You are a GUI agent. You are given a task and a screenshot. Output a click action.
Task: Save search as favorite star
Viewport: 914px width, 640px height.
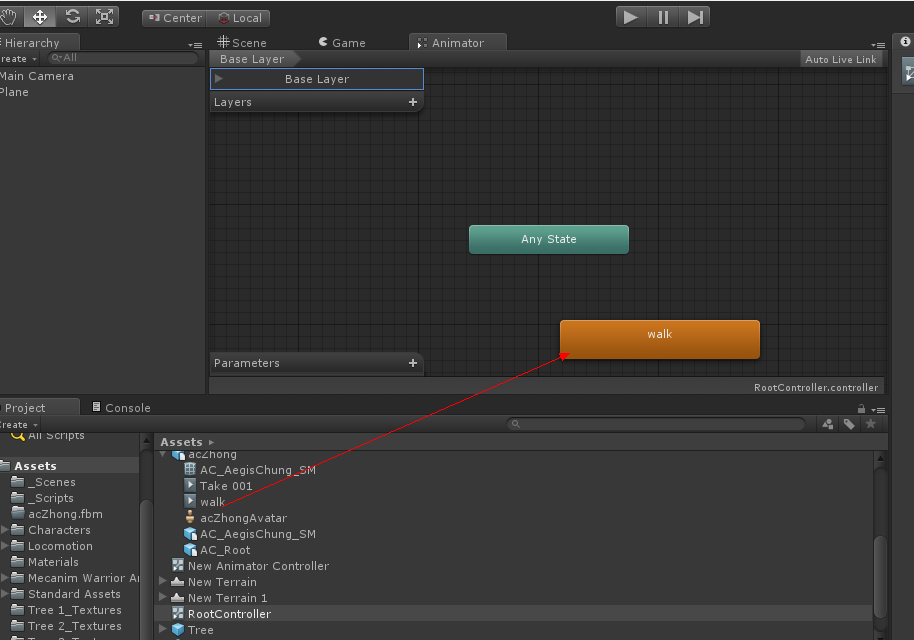click(871, 424)
